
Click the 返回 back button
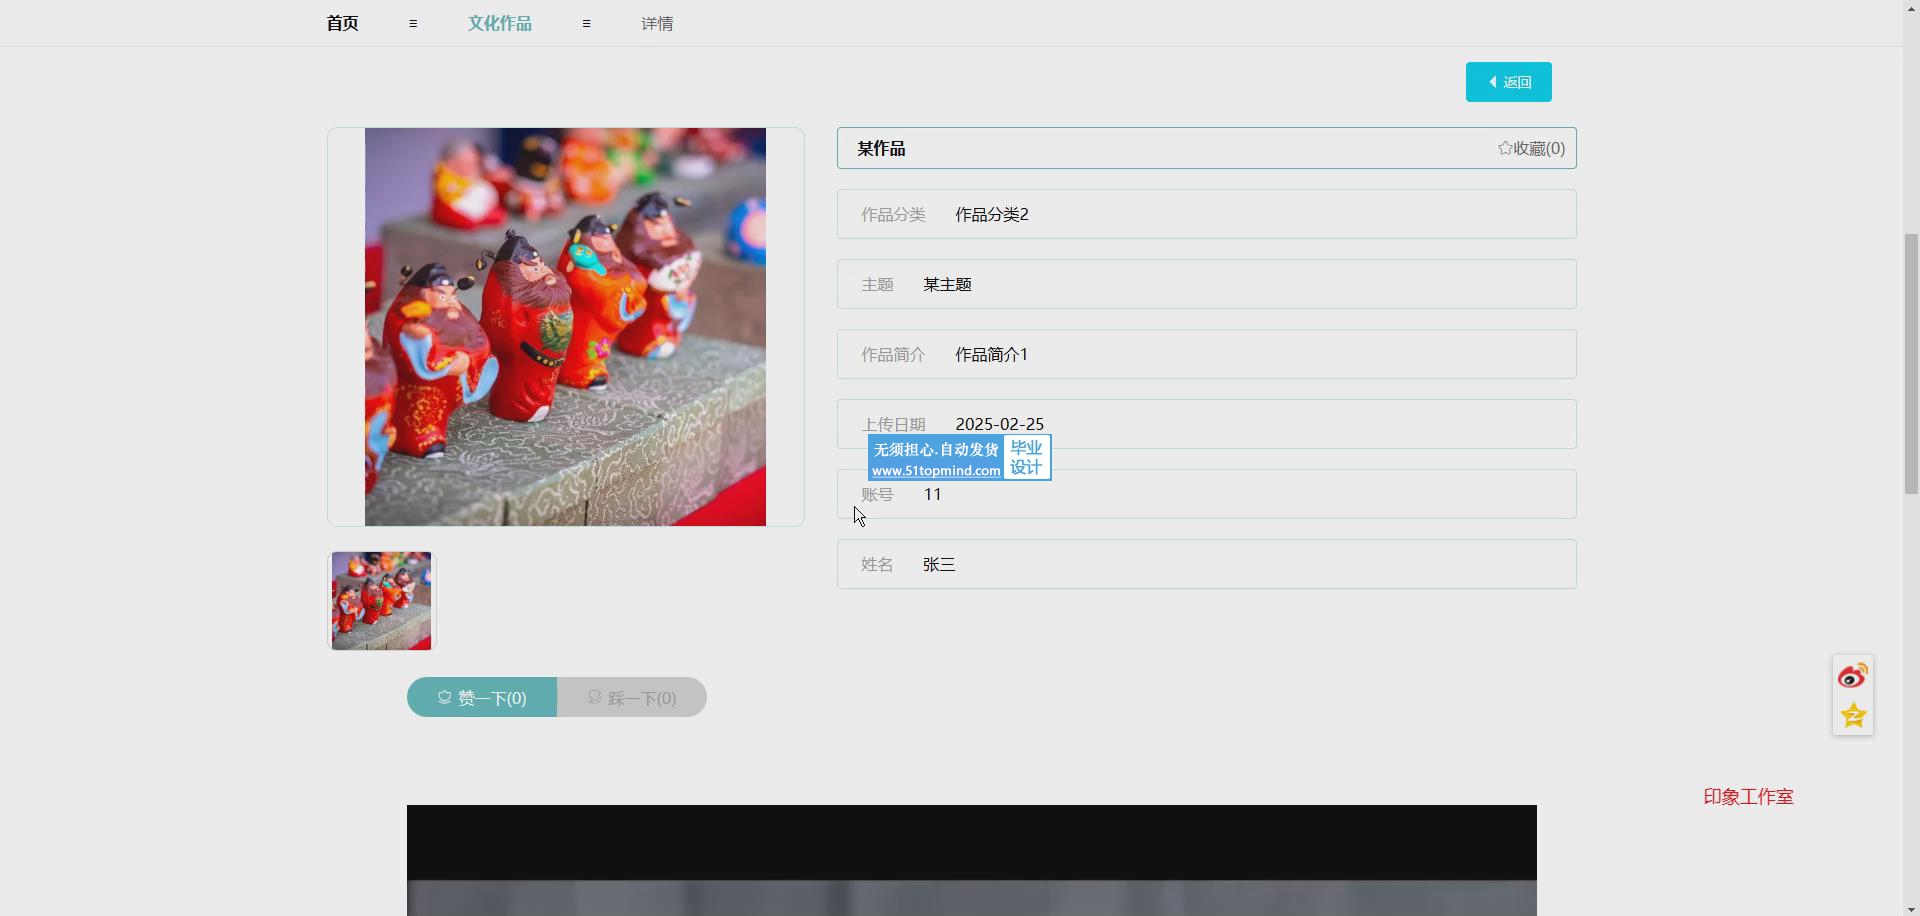click(1508, 82)
